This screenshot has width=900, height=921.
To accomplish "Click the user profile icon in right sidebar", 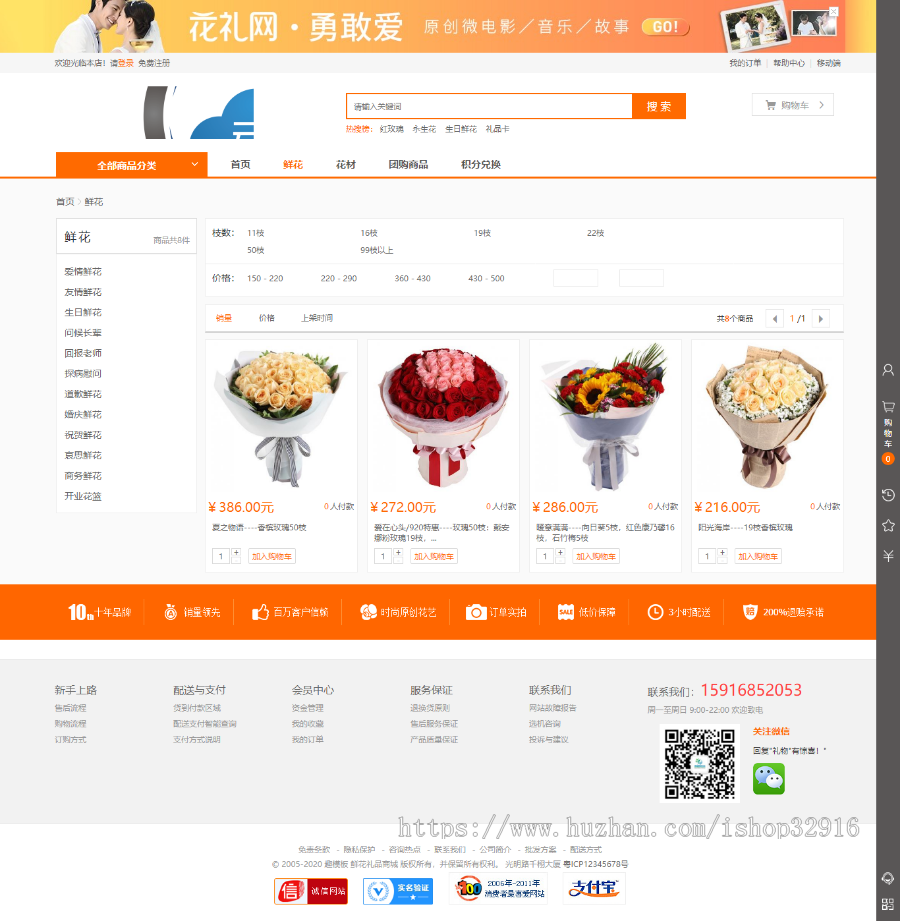I will tap(888, 370).
